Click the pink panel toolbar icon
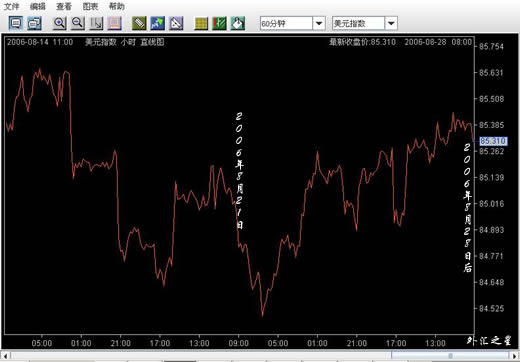 tap(115, 23)
